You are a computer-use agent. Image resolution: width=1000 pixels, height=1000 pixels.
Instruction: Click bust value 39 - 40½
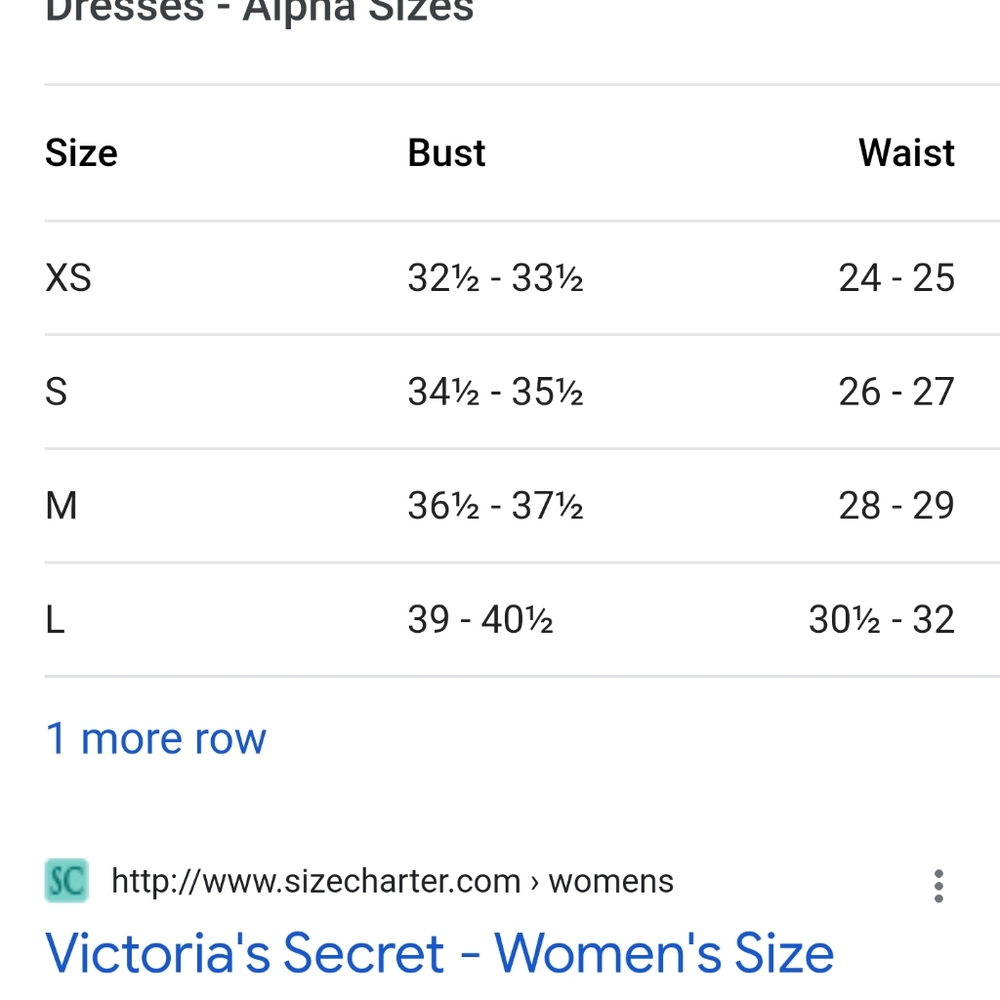coord(480,619)
